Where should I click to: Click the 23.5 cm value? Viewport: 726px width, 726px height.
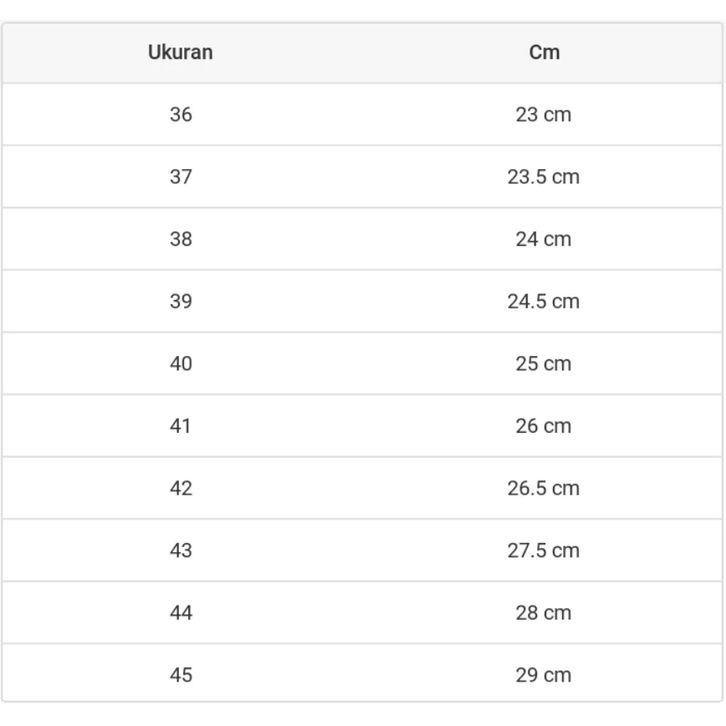click(x=543, y=177)
